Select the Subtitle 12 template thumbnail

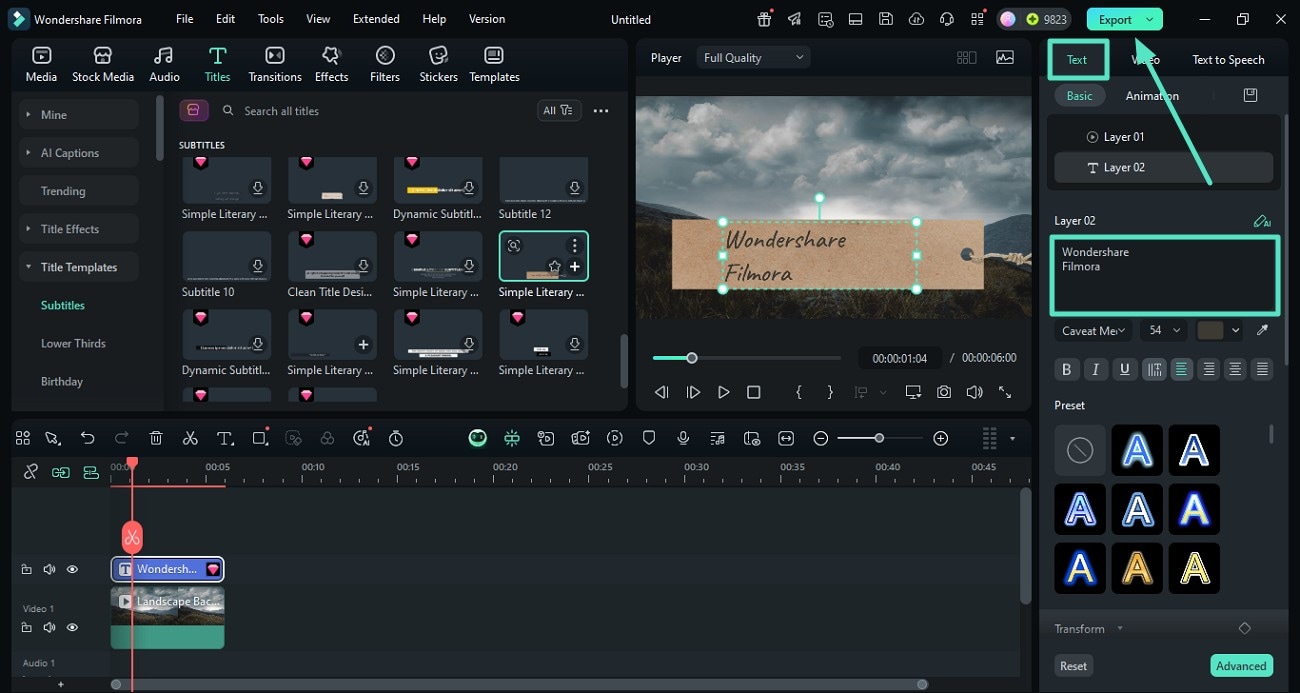(543, 180)
